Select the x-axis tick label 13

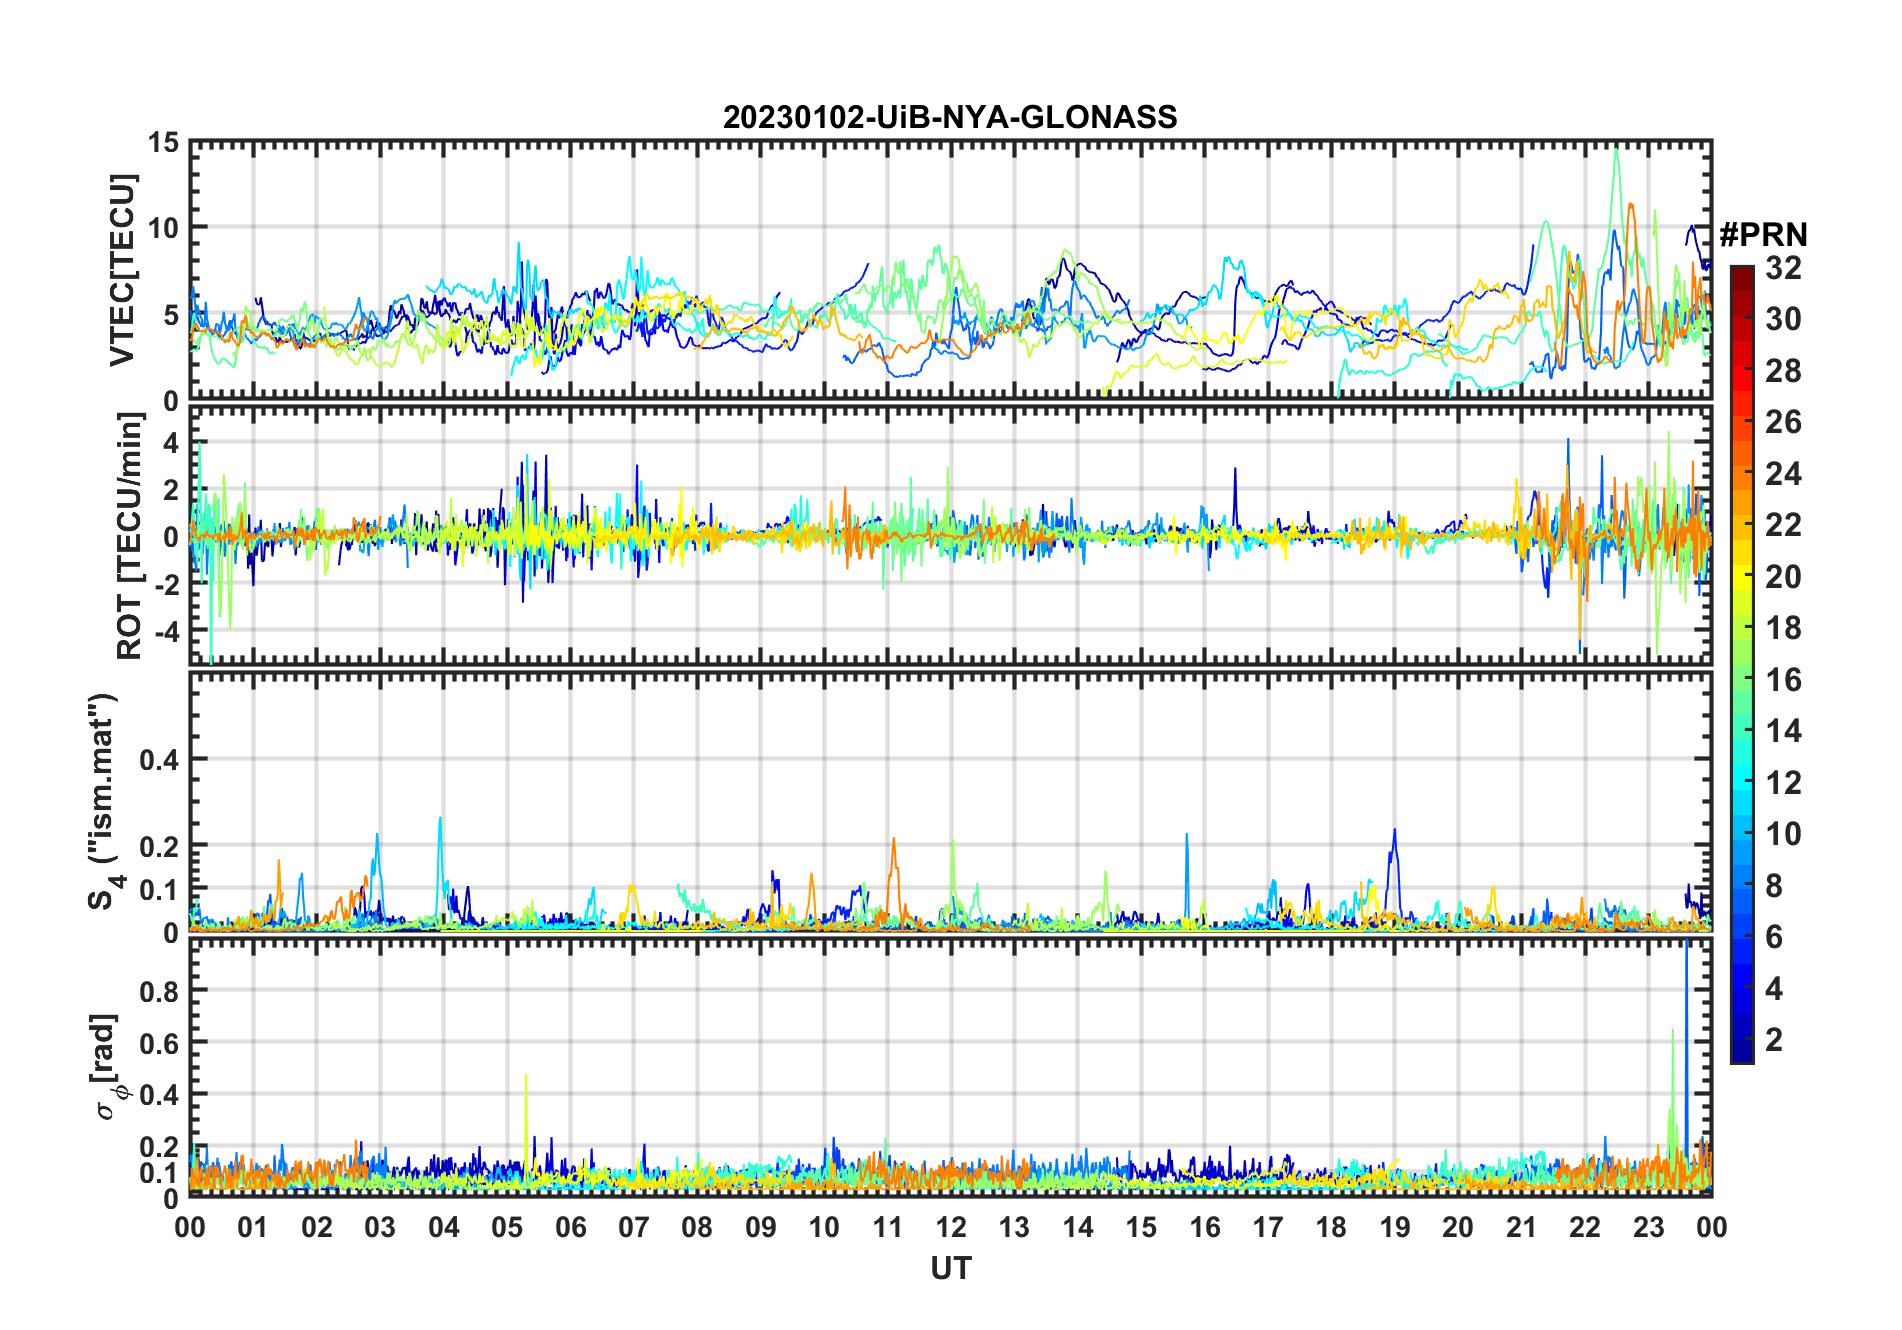point(1014,1227)
